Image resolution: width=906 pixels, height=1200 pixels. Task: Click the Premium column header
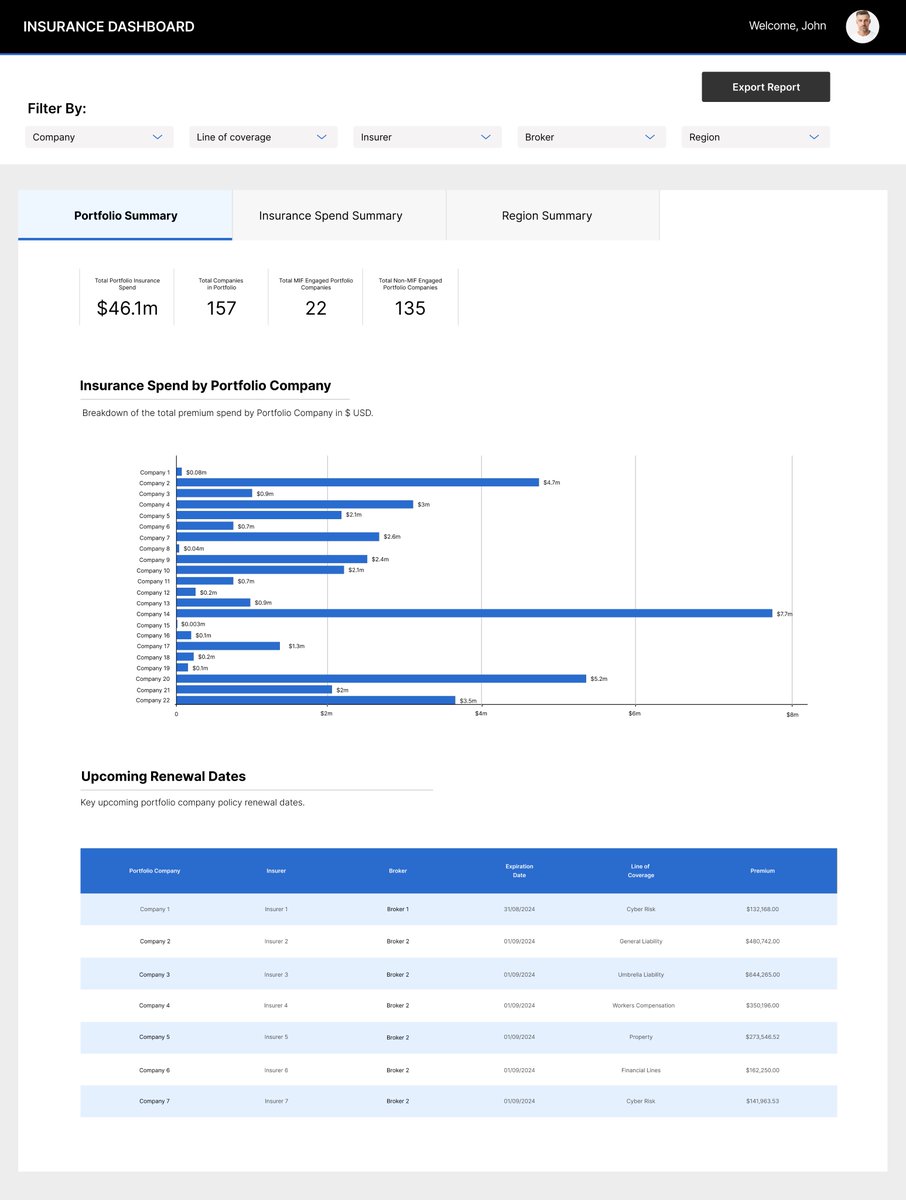click(x=762, y=871)
